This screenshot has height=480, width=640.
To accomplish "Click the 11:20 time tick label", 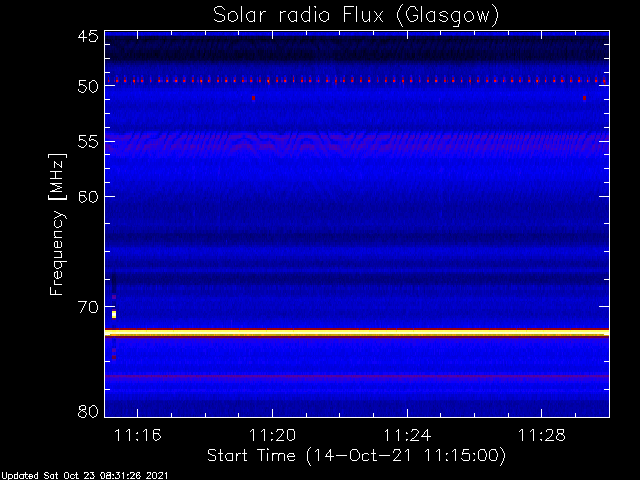I will pyautogui.click(x=272, y=435).
